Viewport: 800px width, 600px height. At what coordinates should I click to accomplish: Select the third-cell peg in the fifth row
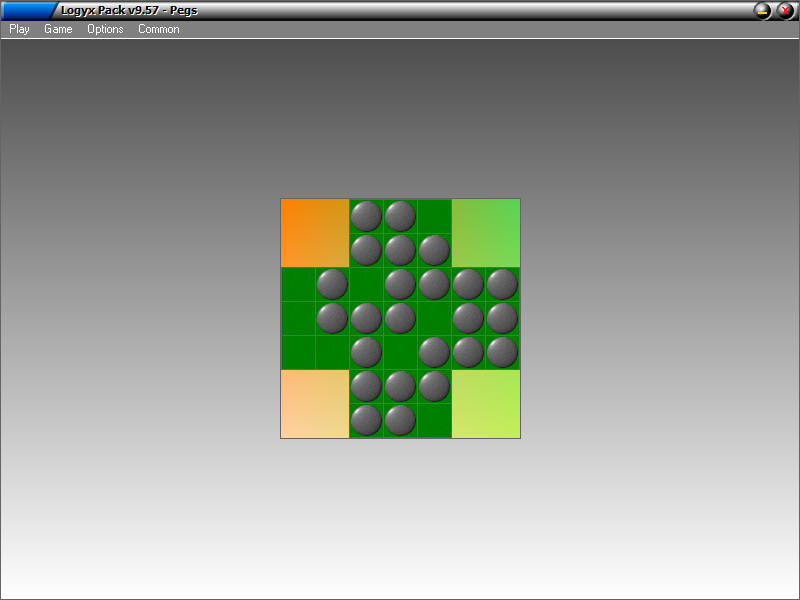pyautogui.click(x=366, y=353)
